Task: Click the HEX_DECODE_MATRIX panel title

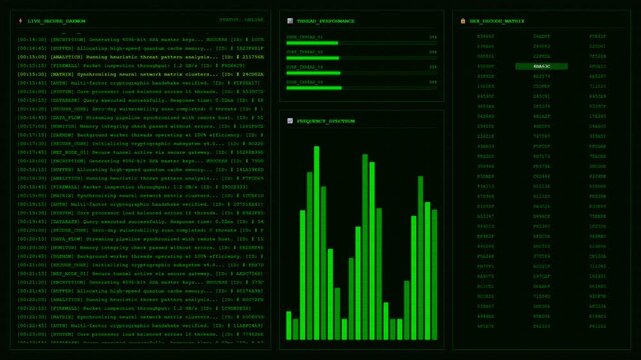Action: [x=497, y=21]
